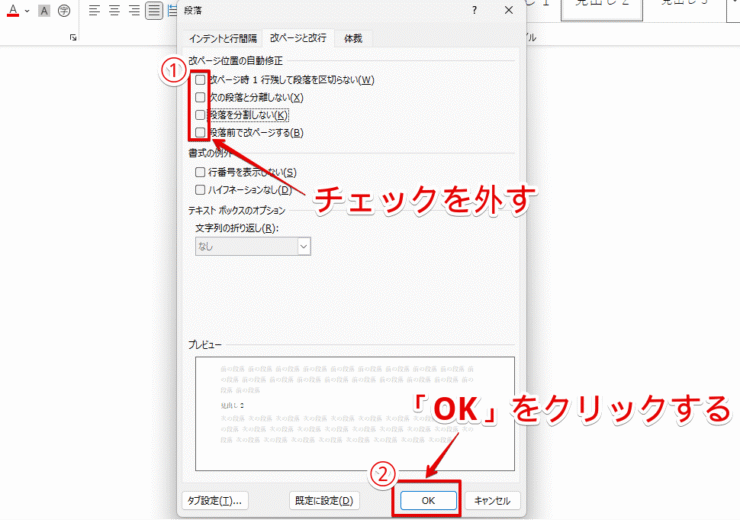
Task: Apply character shading icon
Action: (45, 11)
